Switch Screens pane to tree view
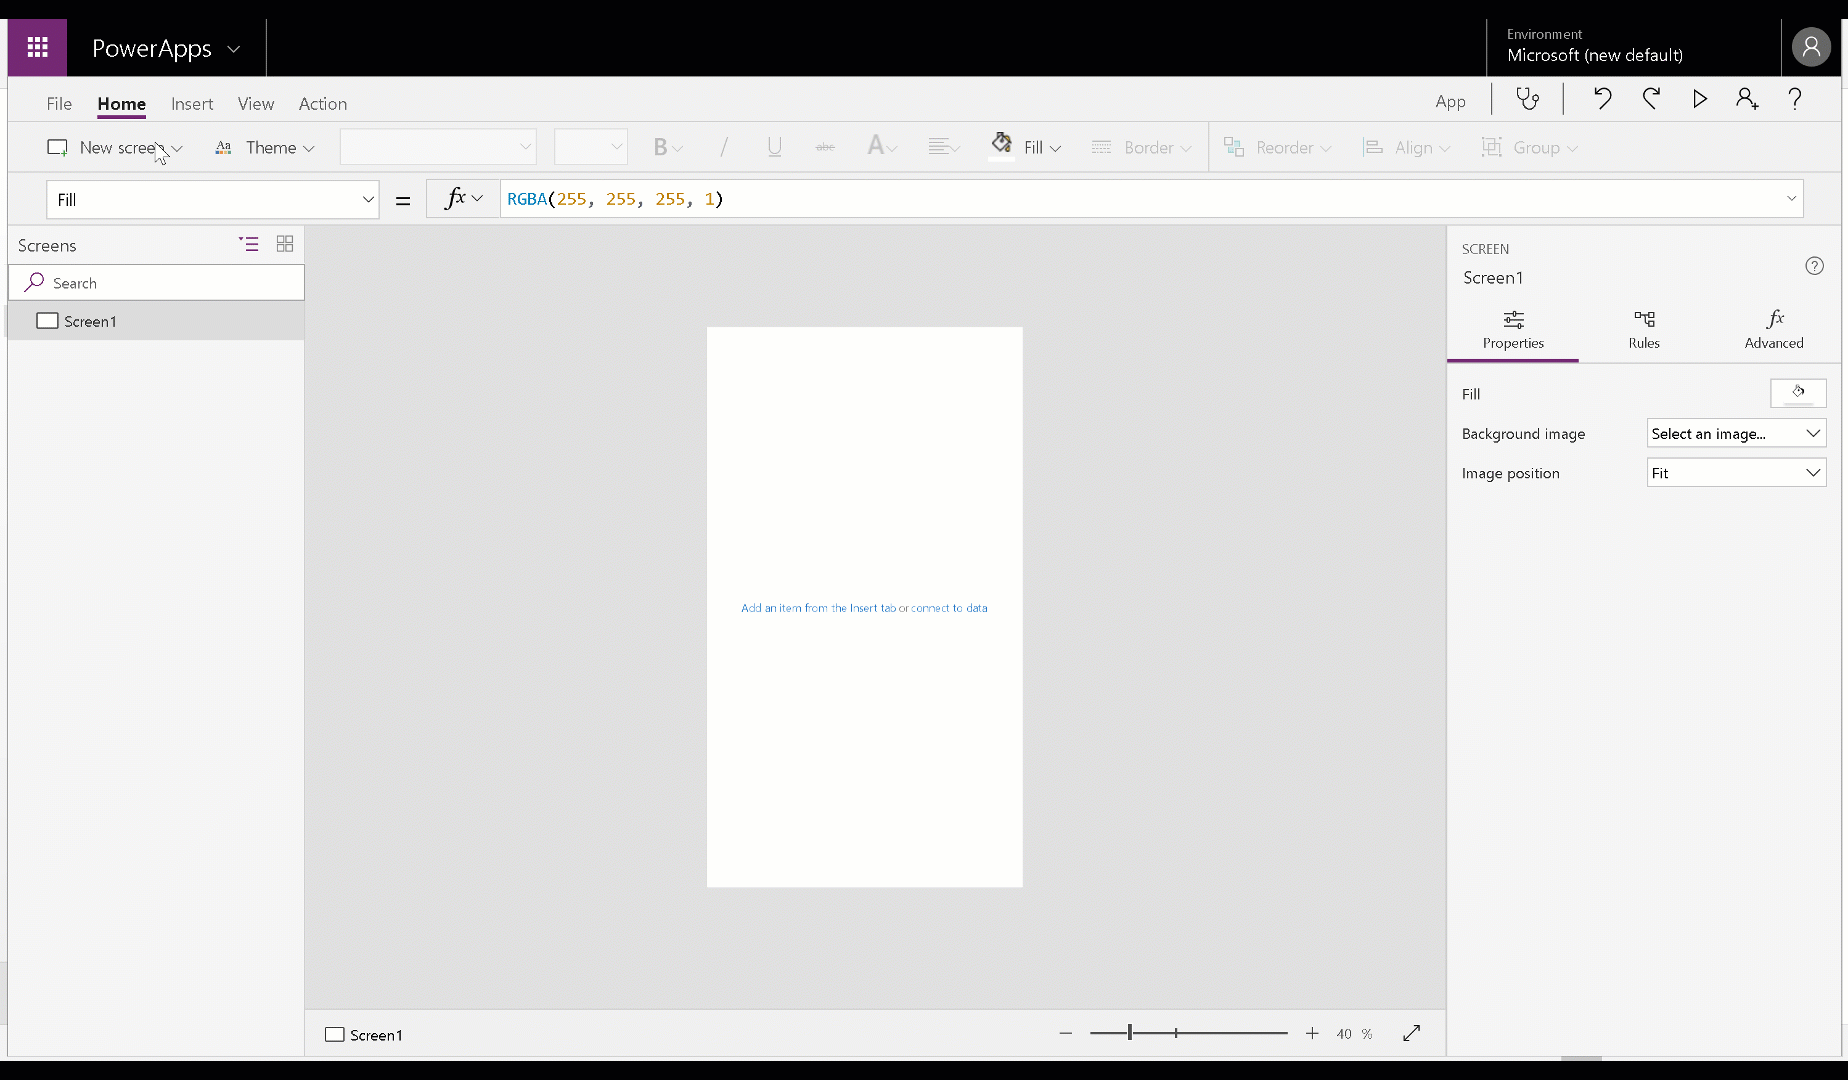1848x1080 pixels. [x=248, y=244]
